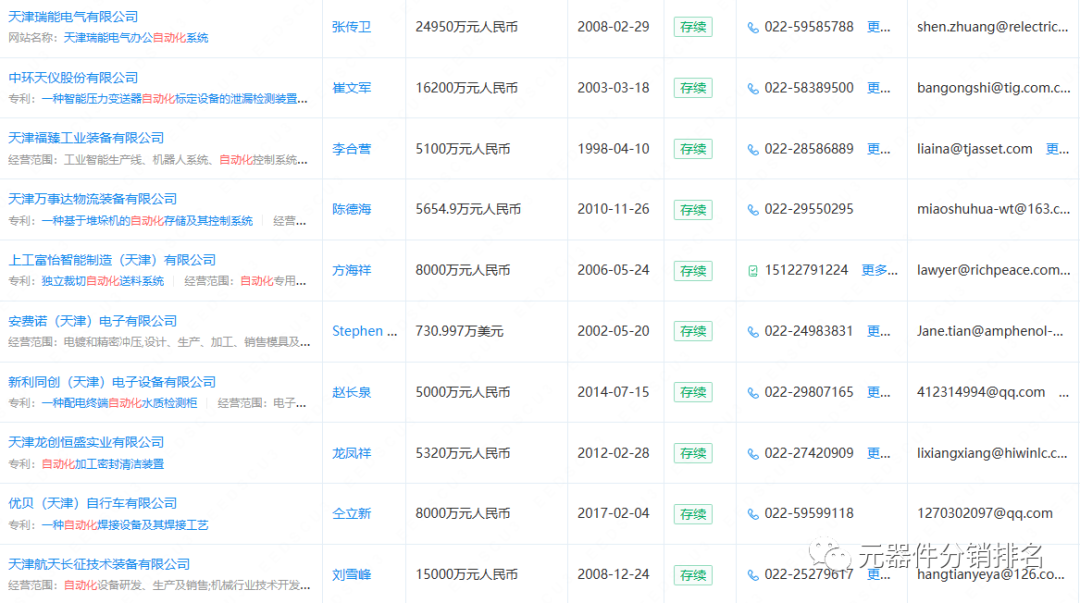Select email lawyer@richpeace.com...
This screenshot has height=603, width=1080.
click(993, 270)
